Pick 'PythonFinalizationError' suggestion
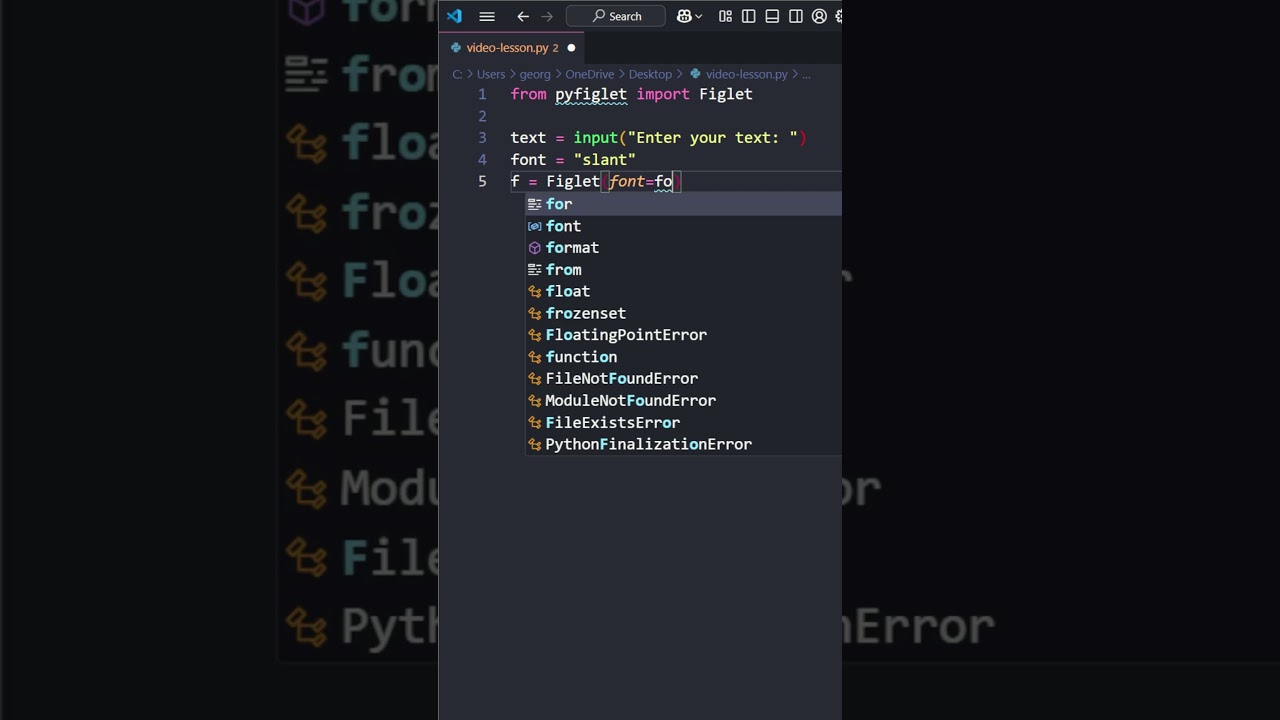Image resolution: width=1280 pixels, height=720 pixels. 684,444
